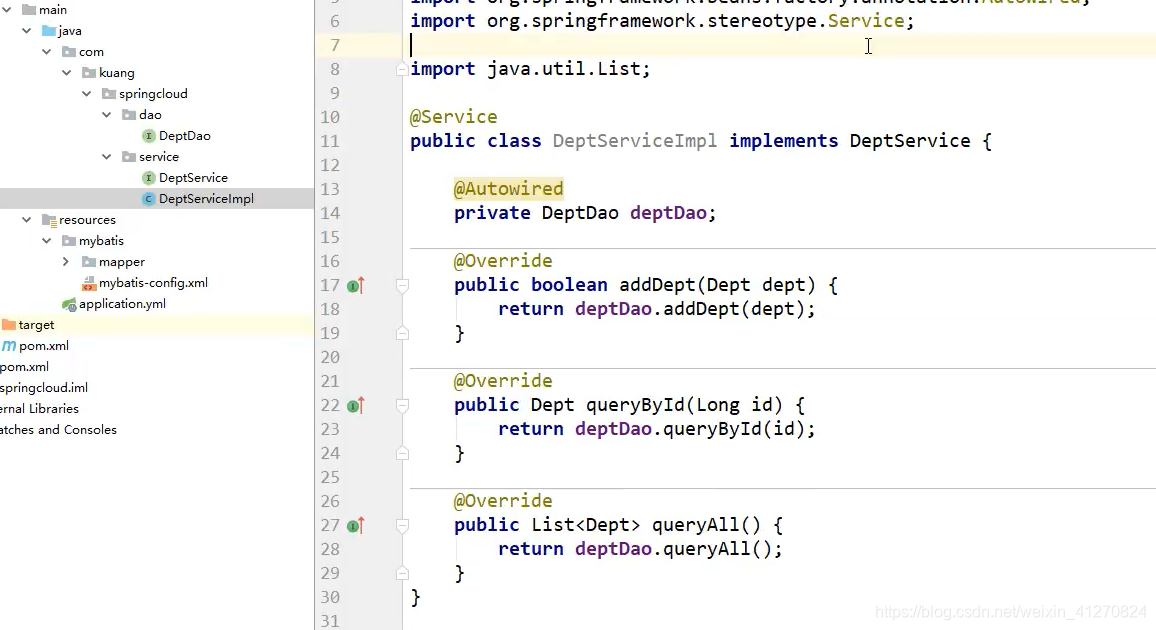Click line number 13 in the gutter
Screen dimensions: 1156x630
pos(330,189)
